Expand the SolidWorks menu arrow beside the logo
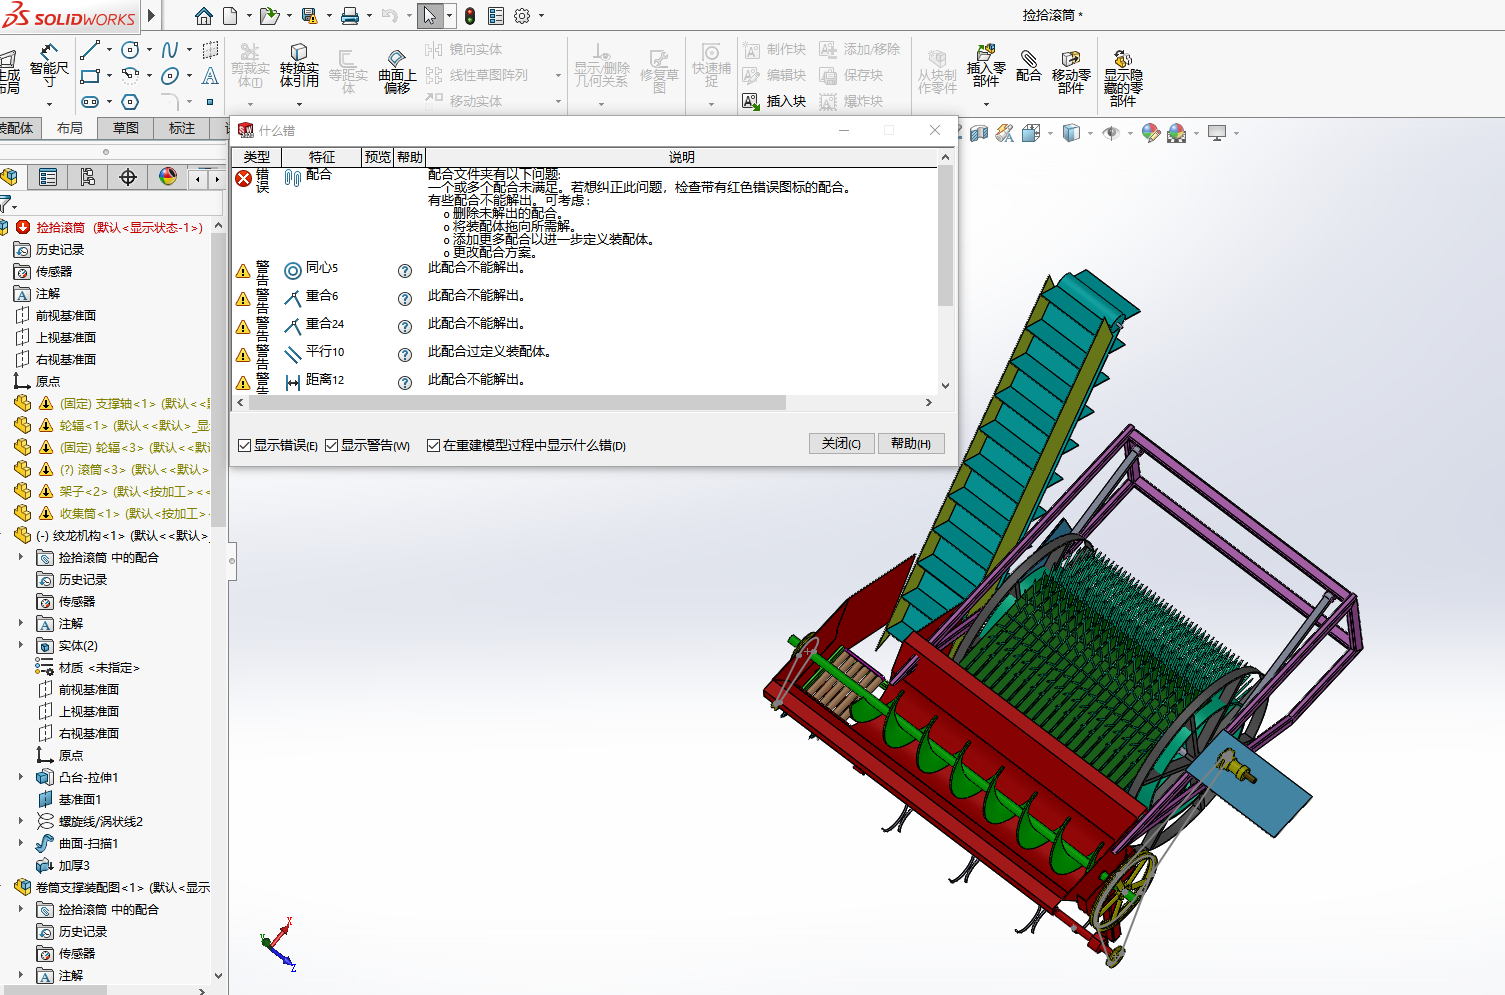Viewport: 1505px width, 995px height. click(x=151, y=16)
